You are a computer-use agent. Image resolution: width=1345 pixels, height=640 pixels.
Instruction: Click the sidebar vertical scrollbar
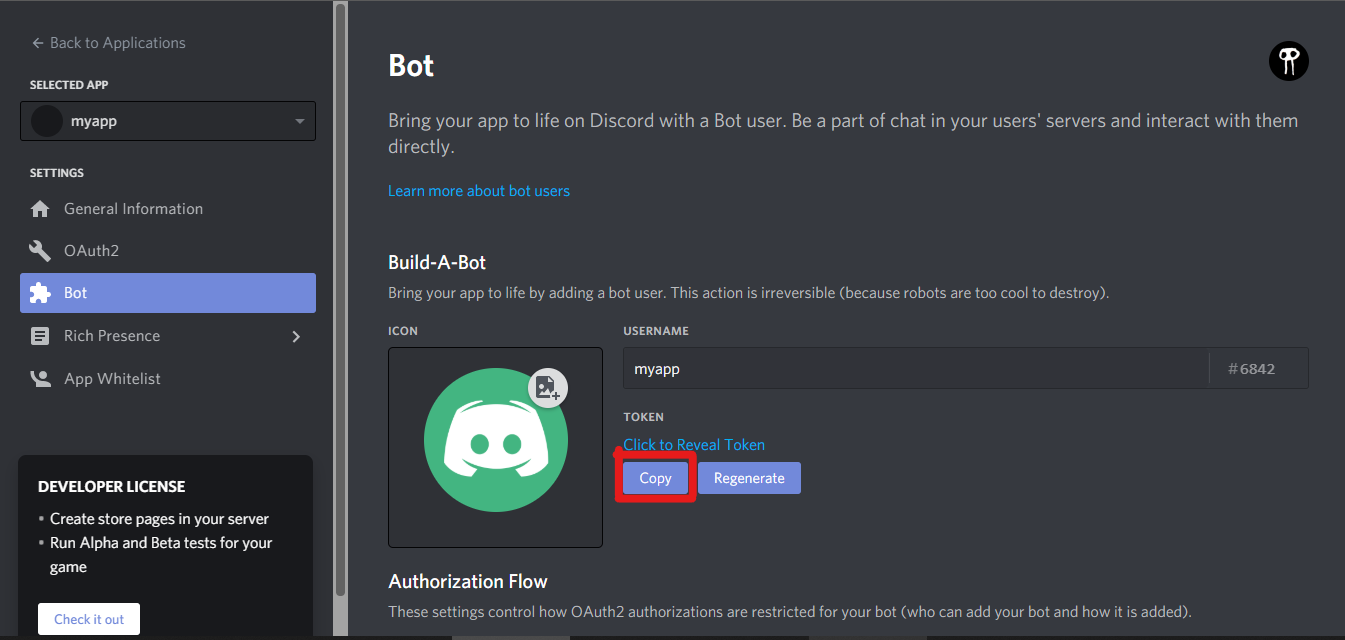pos(341,300)
